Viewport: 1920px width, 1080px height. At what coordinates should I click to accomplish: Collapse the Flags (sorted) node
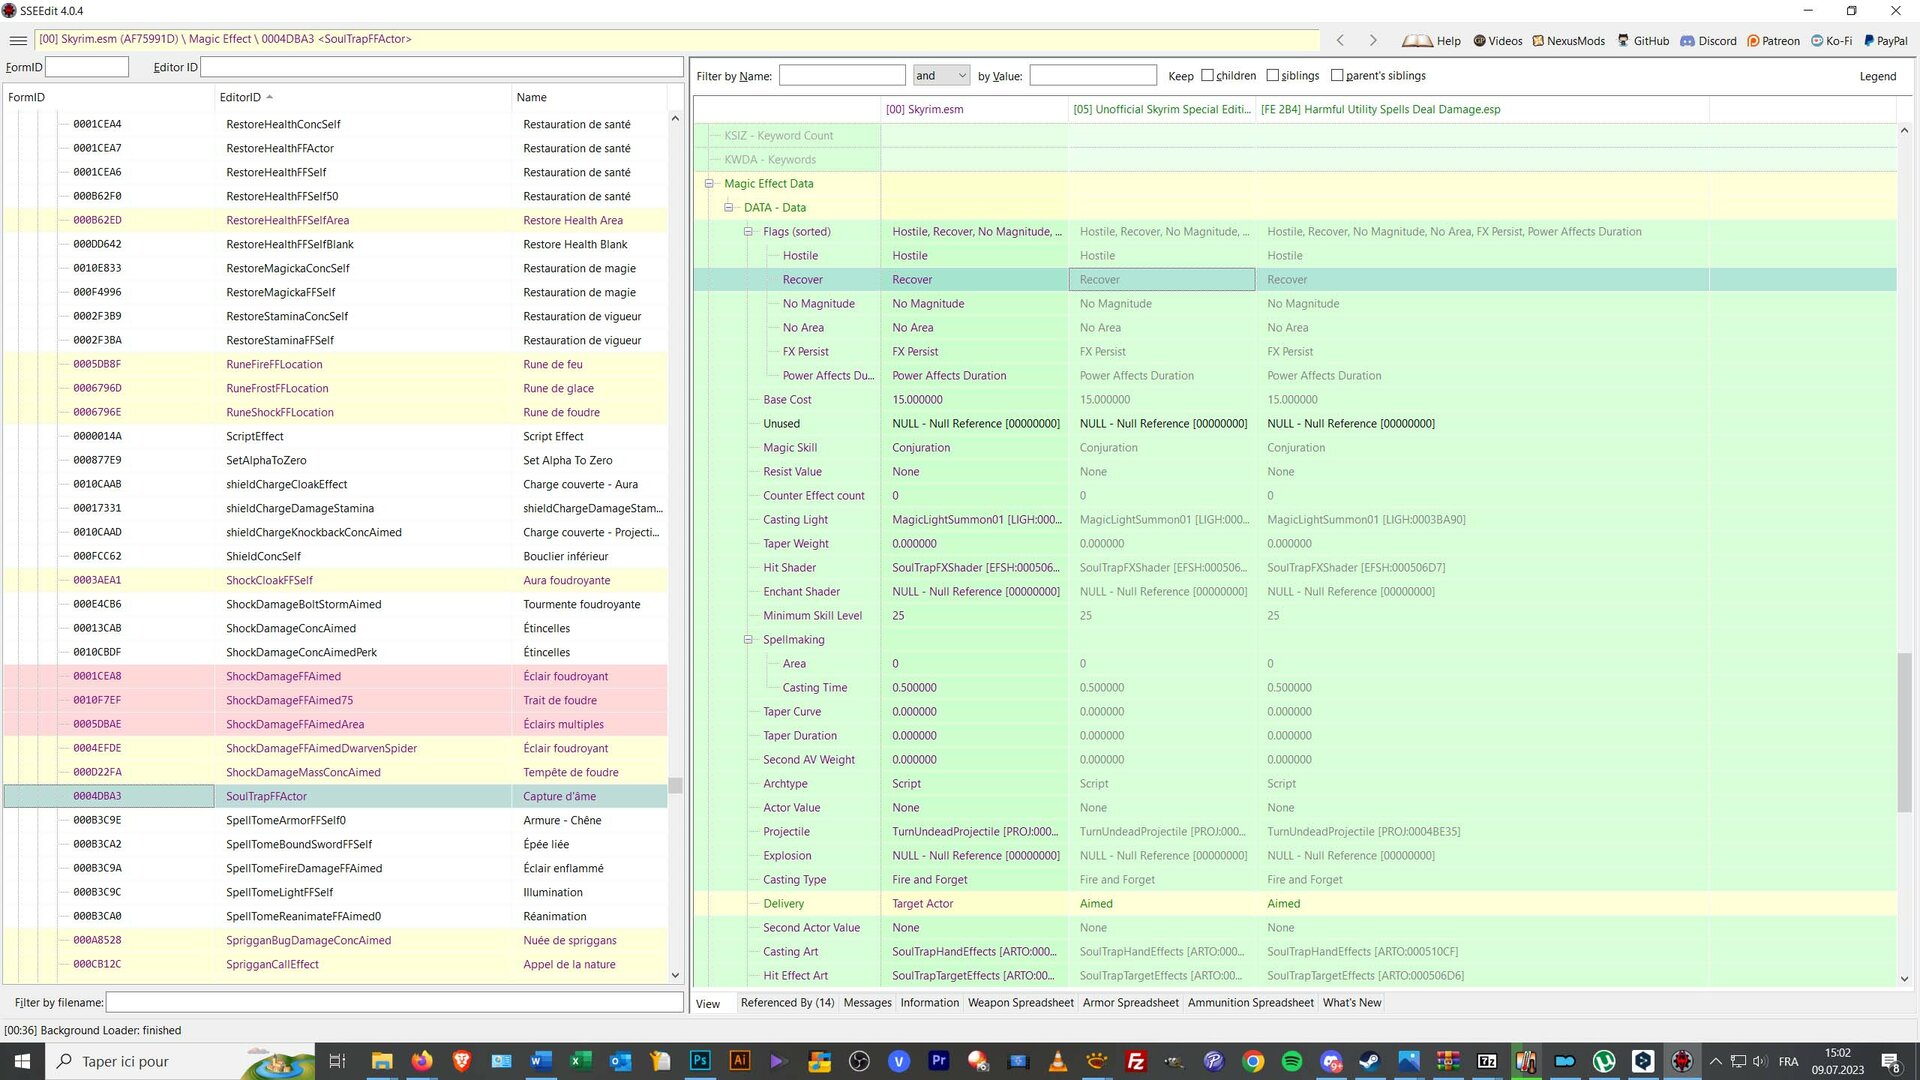click(x=748, y=231)
